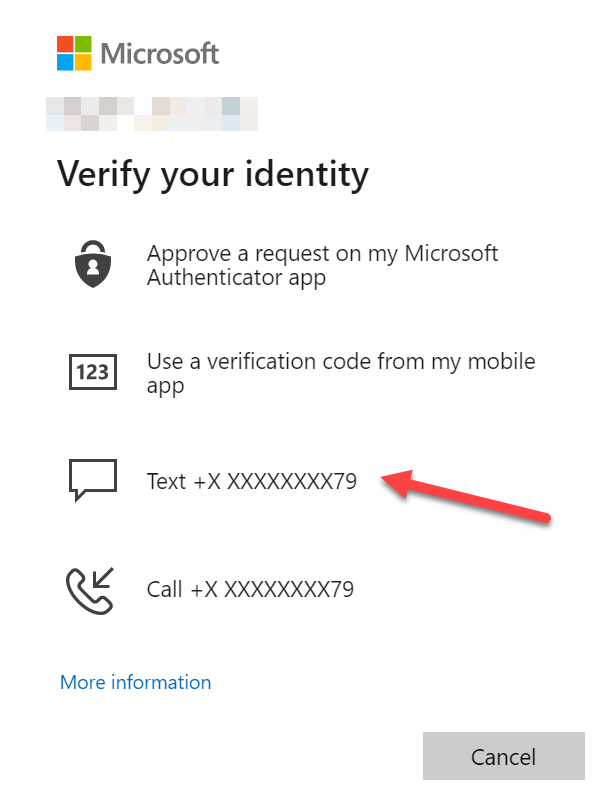Click the Microsoft wordmark text
614x808 pixels.
160,53
